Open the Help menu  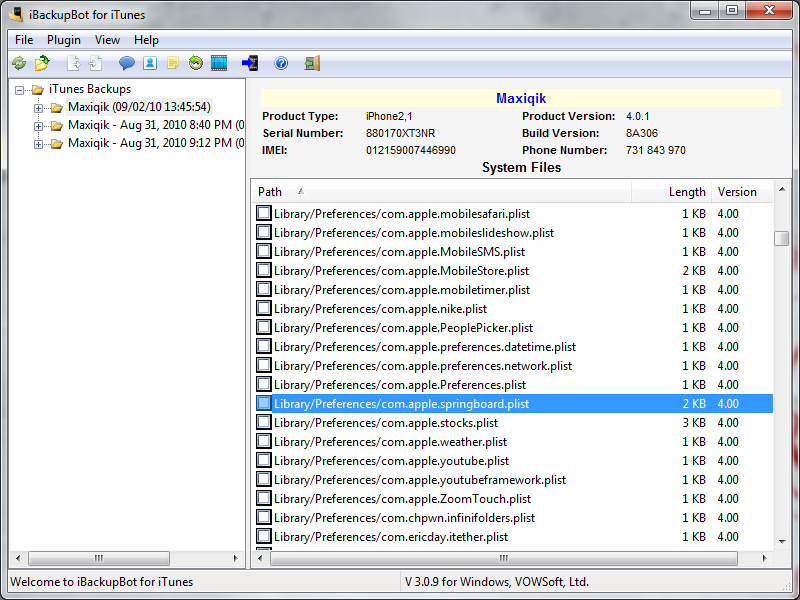tap(146, 40)
